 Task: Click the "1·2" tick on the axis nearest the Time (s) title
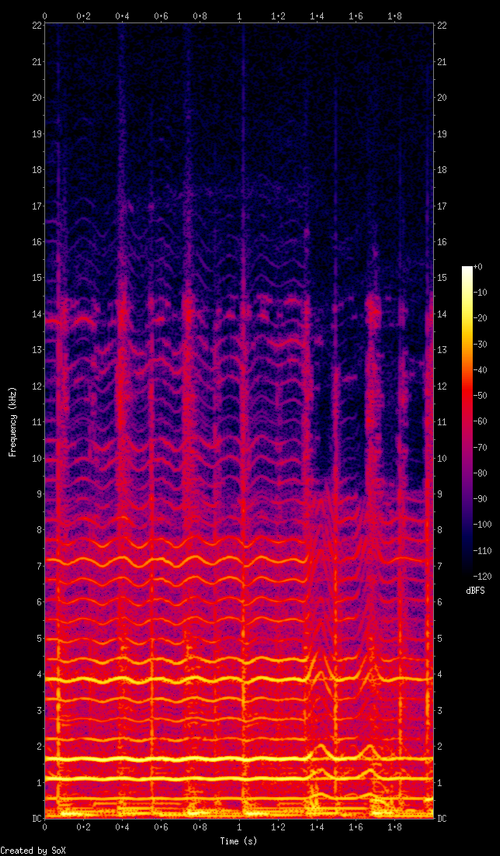pos(278,828)
